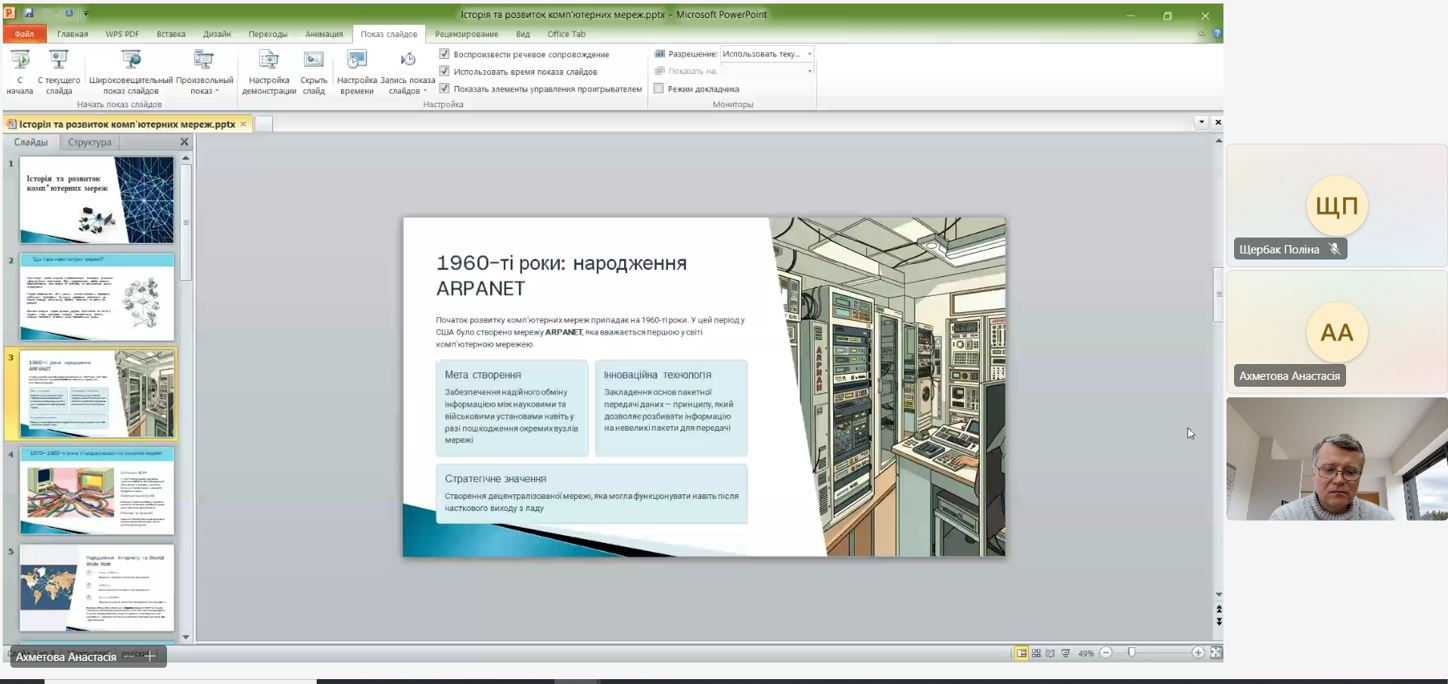Switch to the Структура pane tab
Screen dimensions: 1448x684
click(x=90, y=142)
